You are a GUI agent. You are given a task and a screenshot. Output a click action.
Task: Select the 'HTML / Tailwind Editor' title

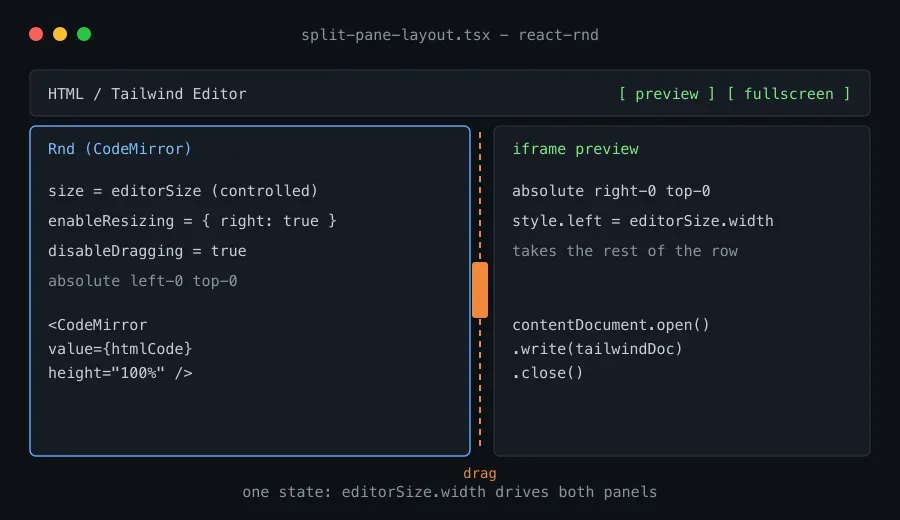(147, 94)
